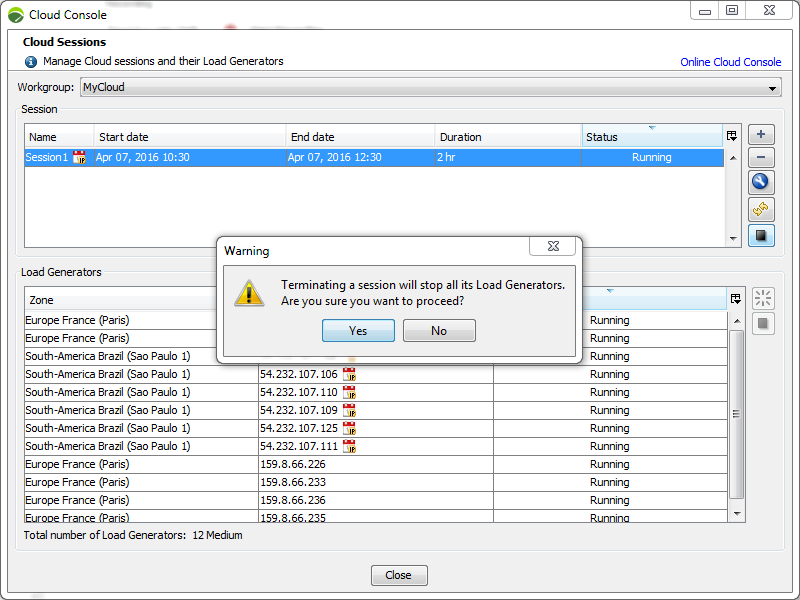Click the remove session minus icon

tap(761, 158)
